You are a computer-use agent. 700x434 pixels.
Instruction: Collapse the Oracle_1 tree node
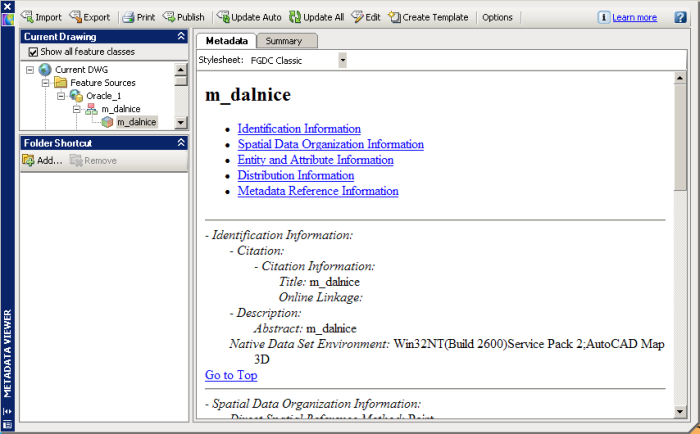click(61, 95)
